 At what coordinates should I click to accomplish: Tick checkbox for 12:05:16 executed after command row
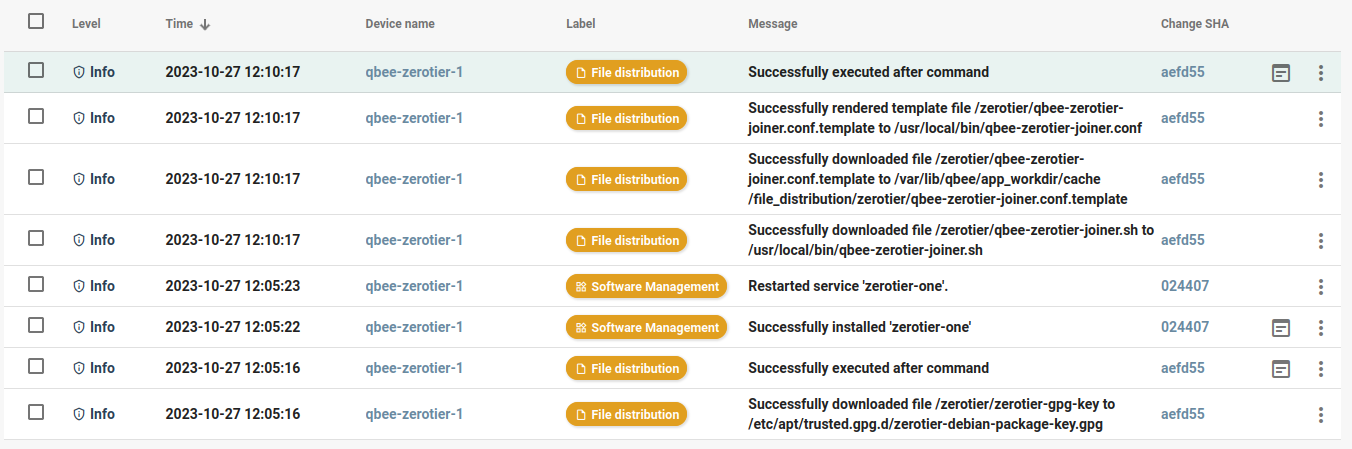36,366
